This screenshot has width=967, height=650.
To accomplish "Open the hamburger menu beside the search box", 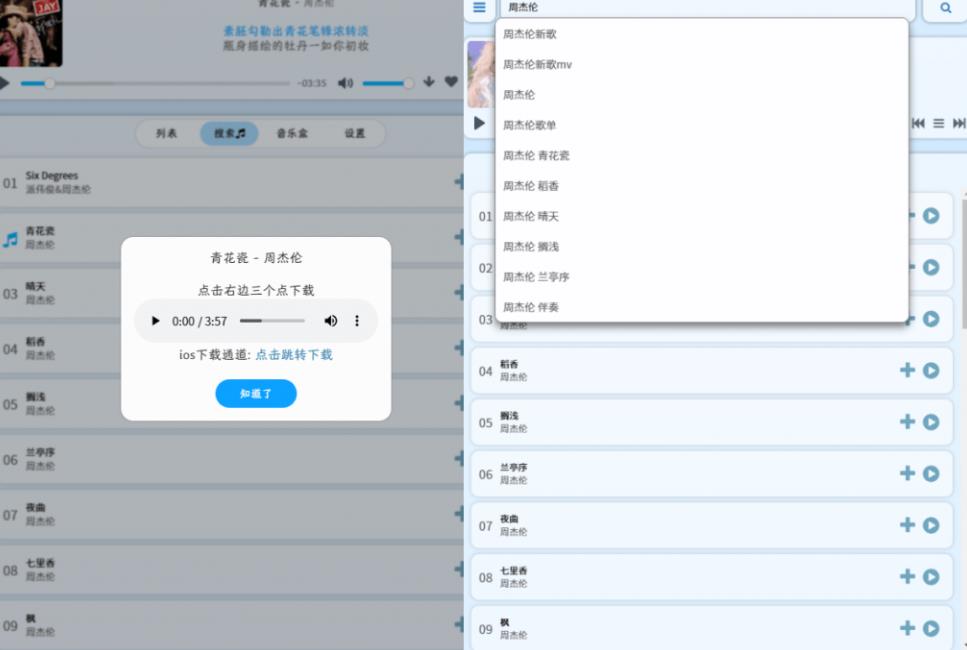I will tap(479, 7).
